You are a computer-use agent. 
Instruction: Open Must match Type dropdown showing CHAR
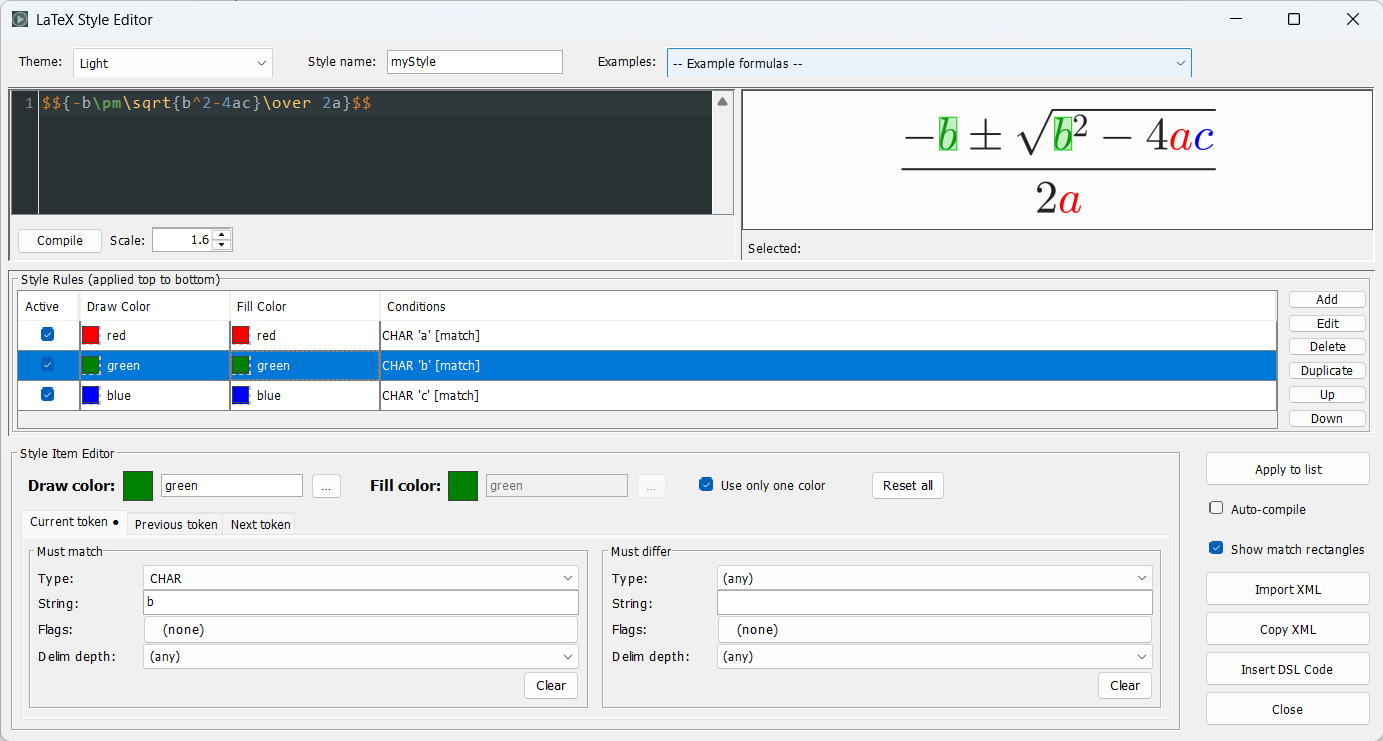[361, 578]
